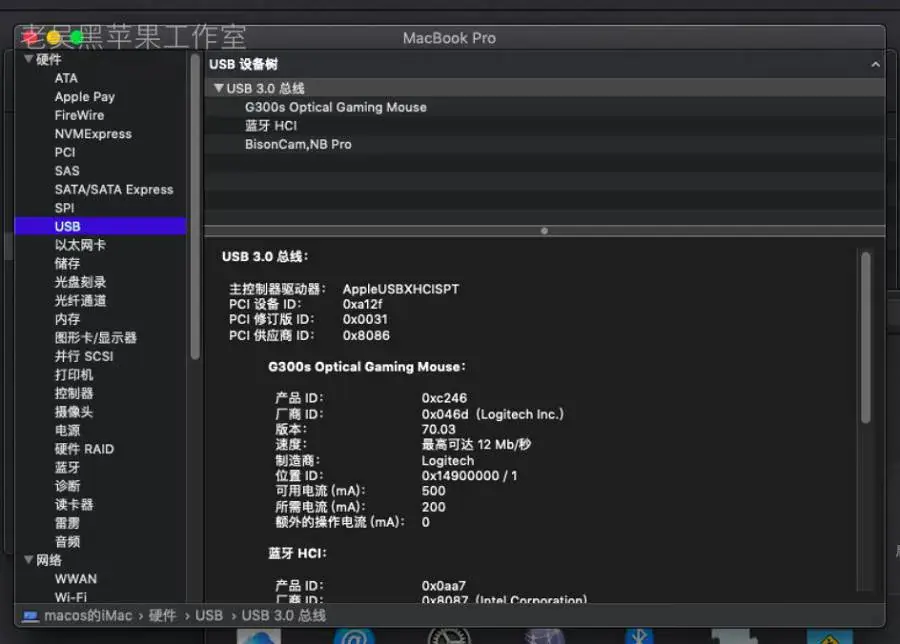Select 光盘刻录 in the sidebar
This screenshot has height=644, width=900.
coord(80,282)
